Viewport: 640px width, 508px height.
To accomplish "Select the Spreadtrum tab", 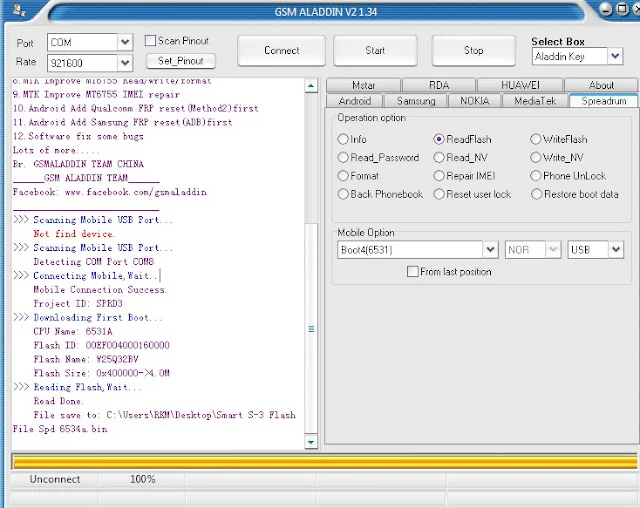I will (x=604, y=100).
